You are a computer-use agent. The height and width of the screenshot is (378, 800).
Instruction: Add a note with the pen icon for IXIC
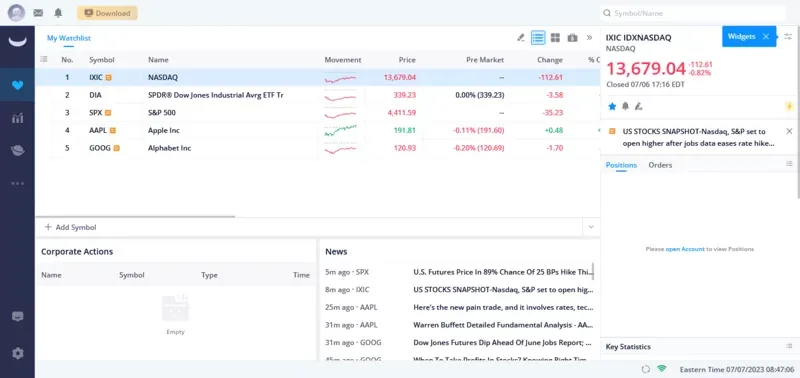(x=638, y=106)
